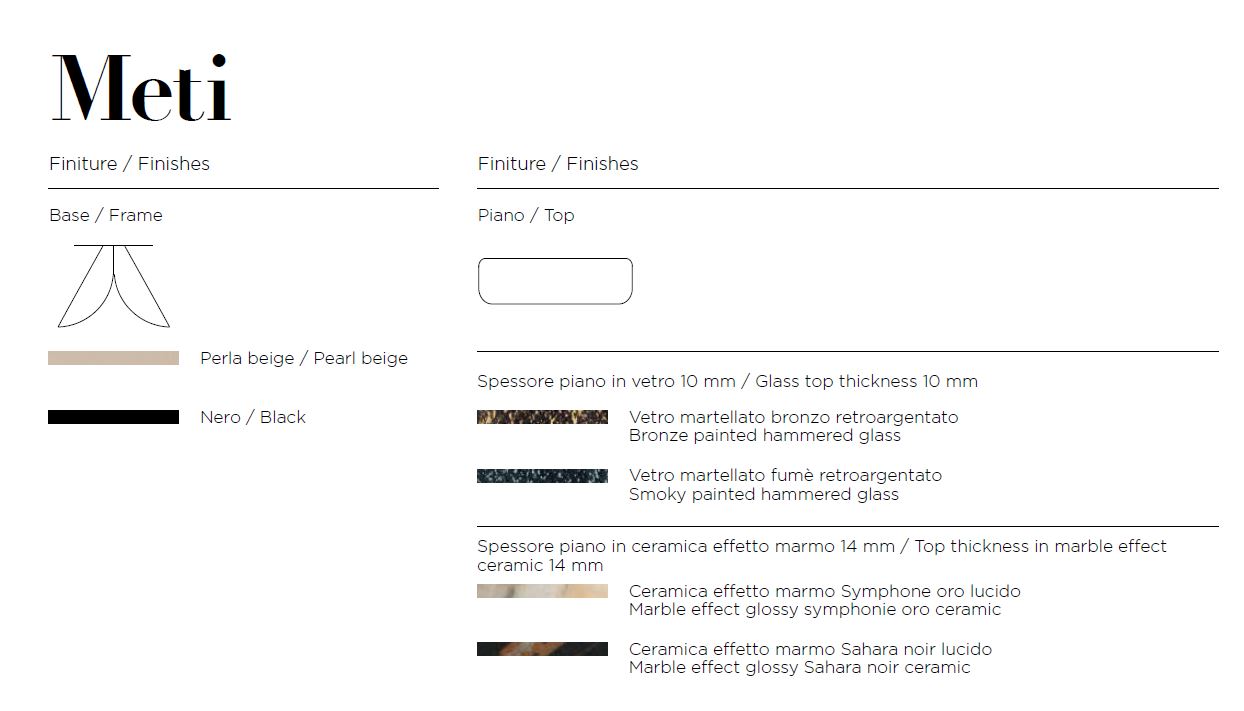This screenshot has width=1244, height=711.
Task: Choose the bronze hammered glass swatch
Action: point(542,417)
